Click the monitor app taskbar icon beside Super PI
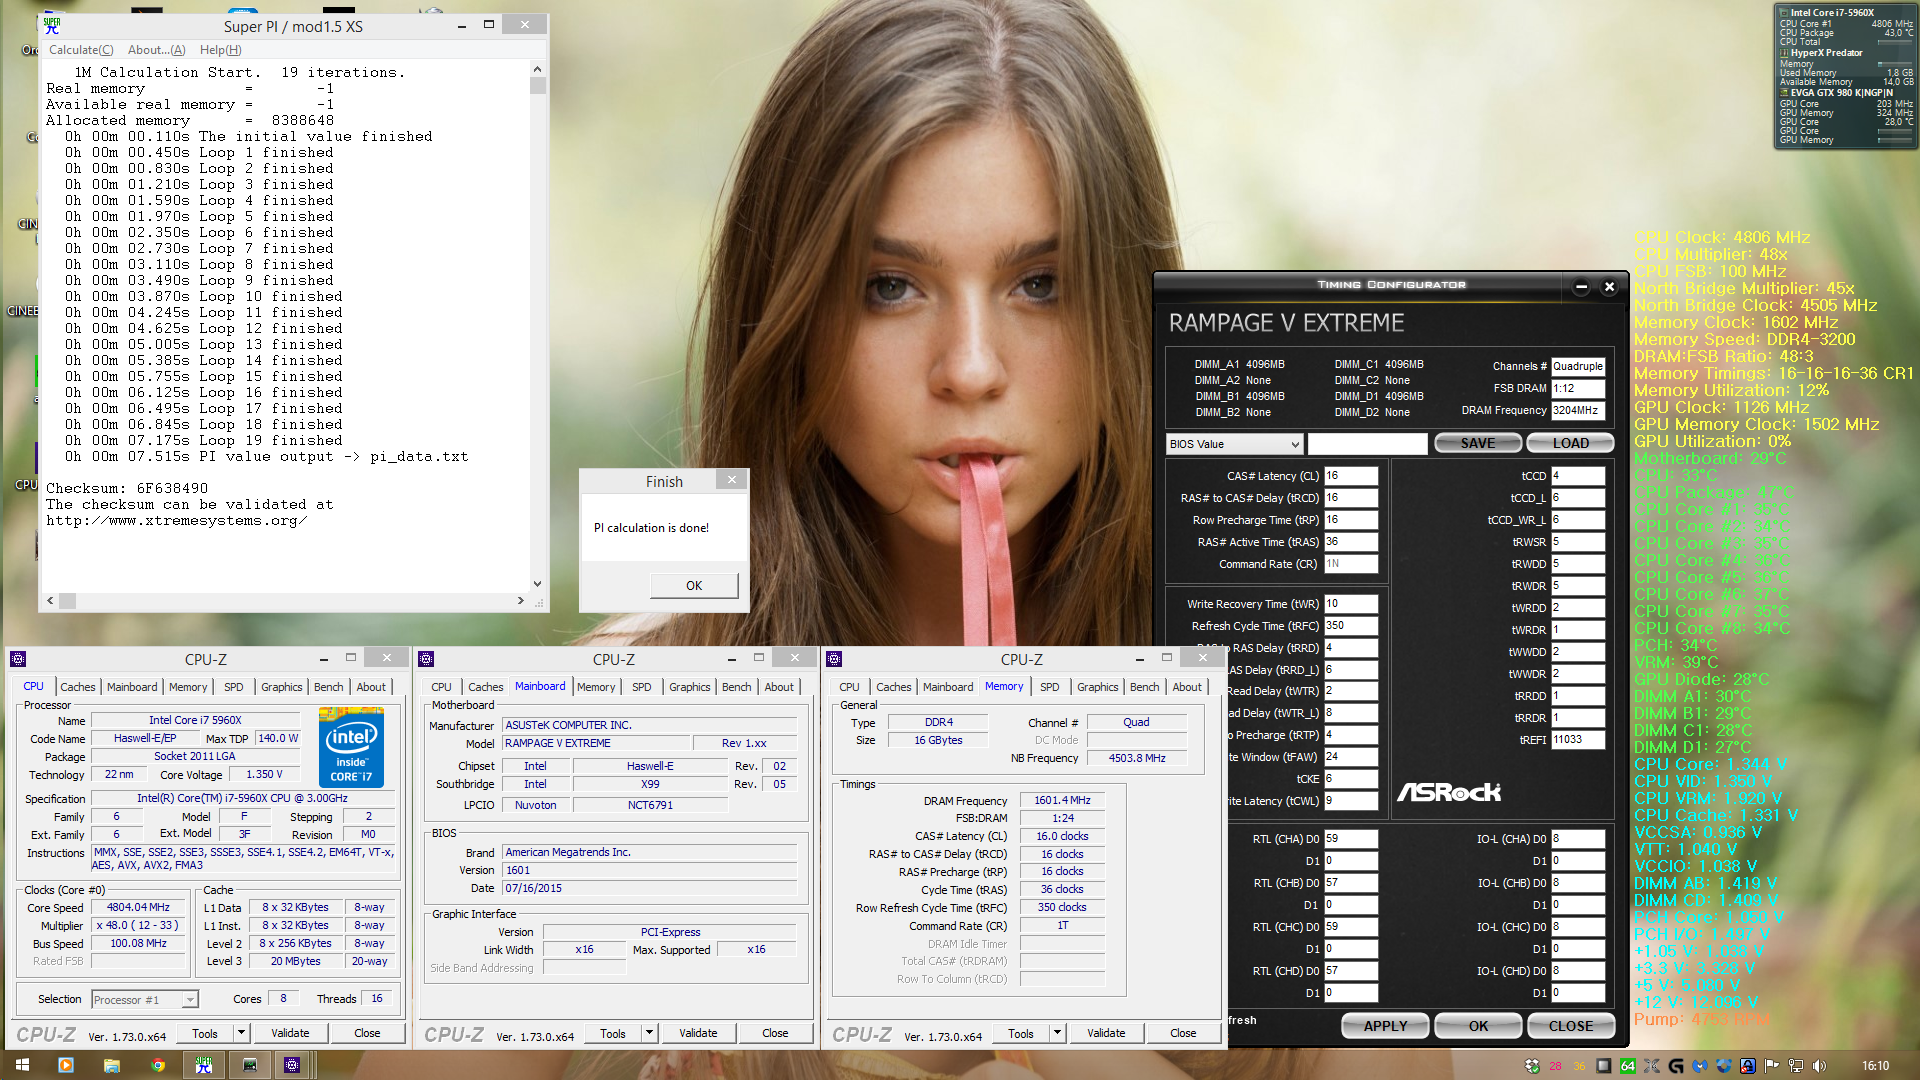 [250, 1065]
